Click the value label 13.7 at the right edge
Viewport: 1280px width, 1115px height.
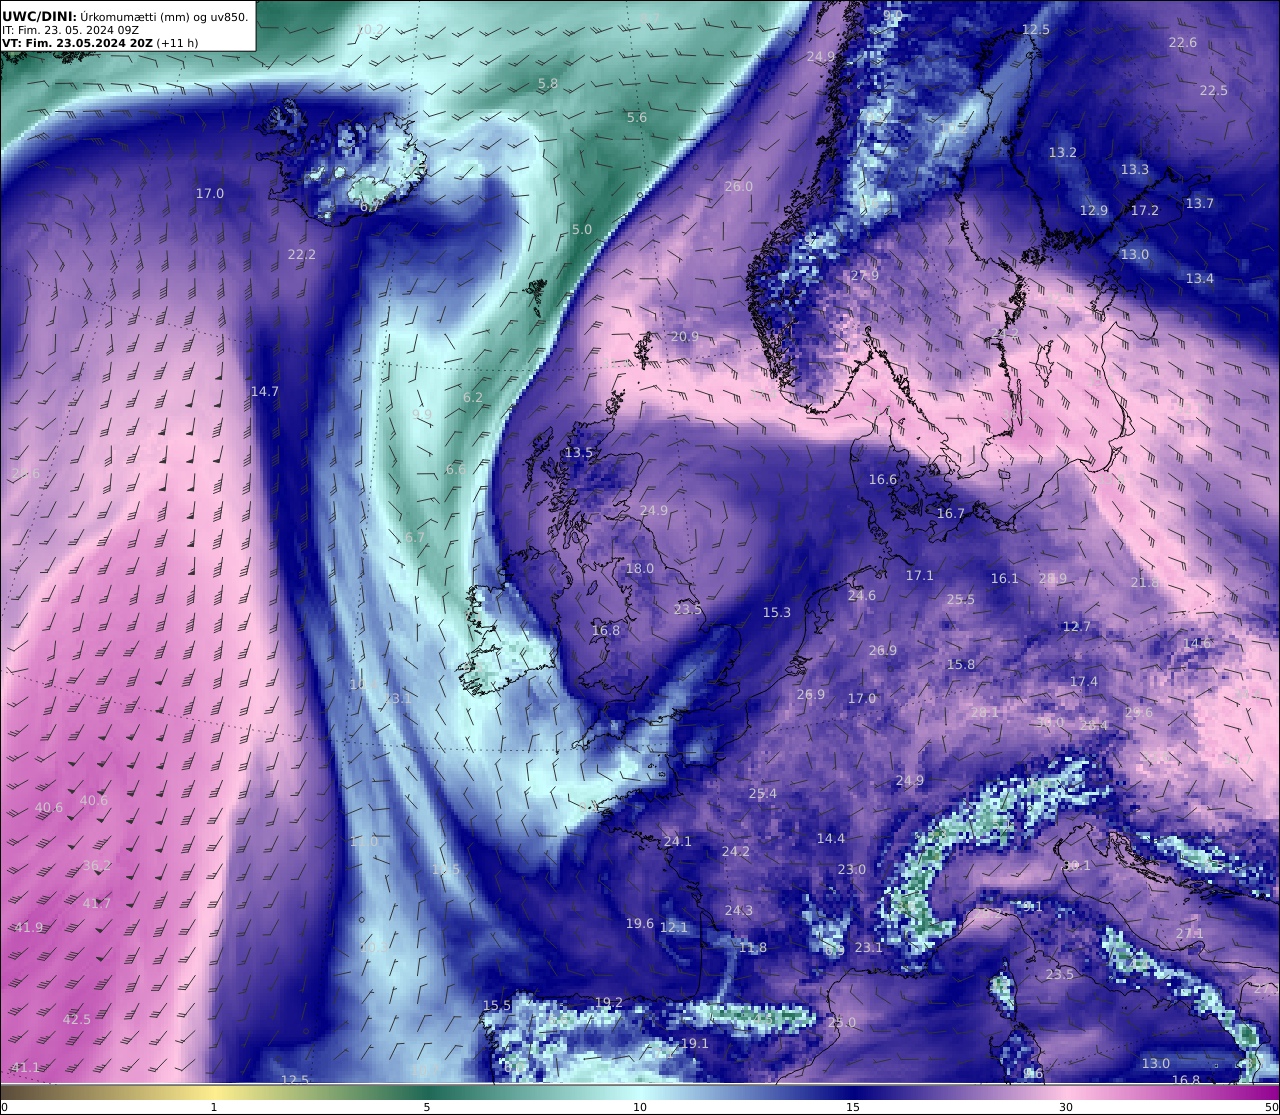click(1199, 204)
